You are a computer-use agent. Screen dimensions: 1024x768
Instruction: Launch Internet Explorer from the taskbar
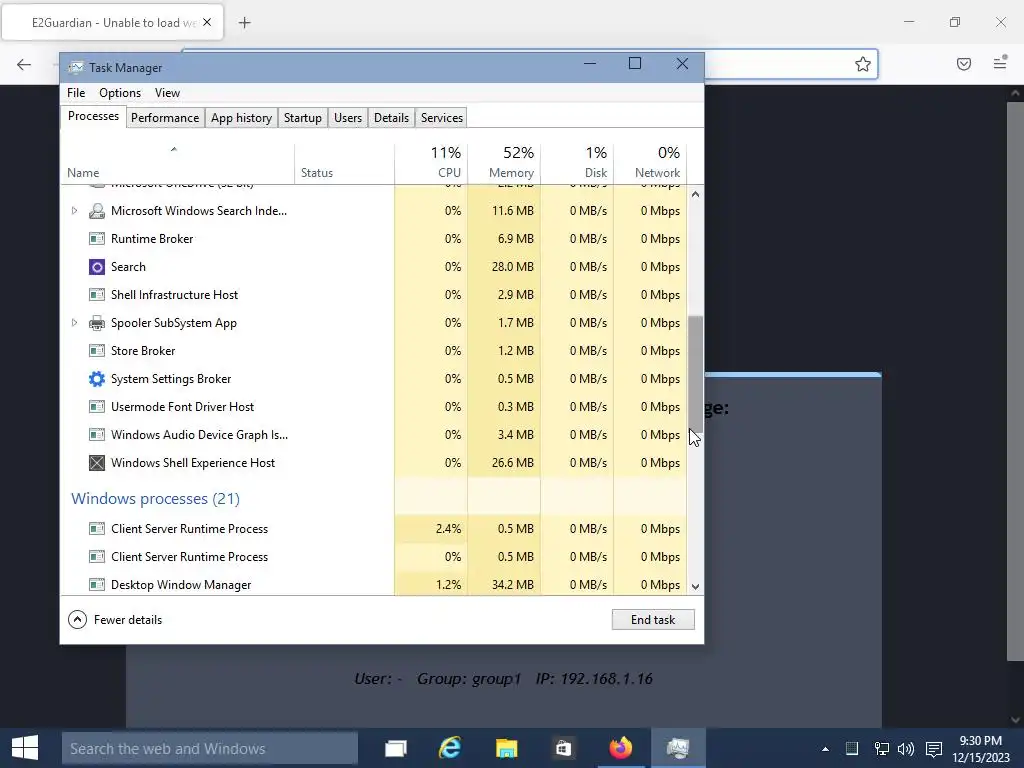[x=450, y=748]
